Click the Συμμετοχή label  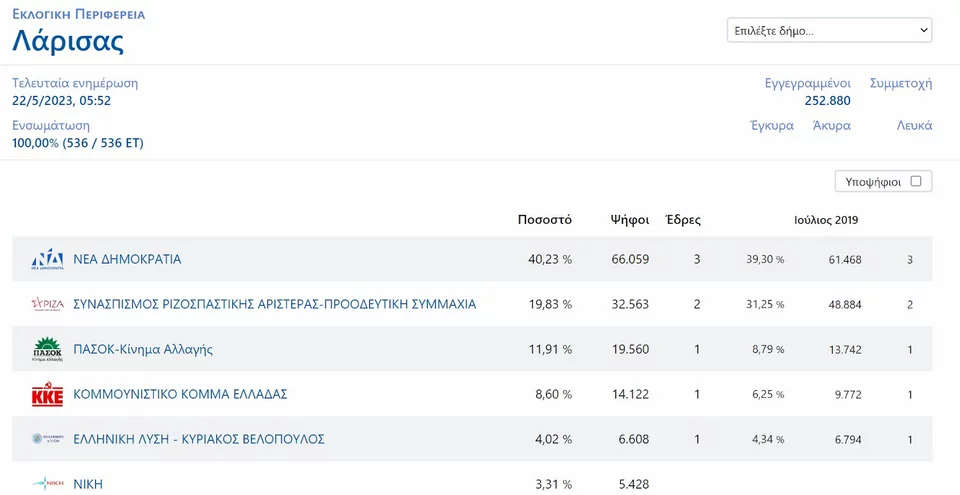pos(901,83)
